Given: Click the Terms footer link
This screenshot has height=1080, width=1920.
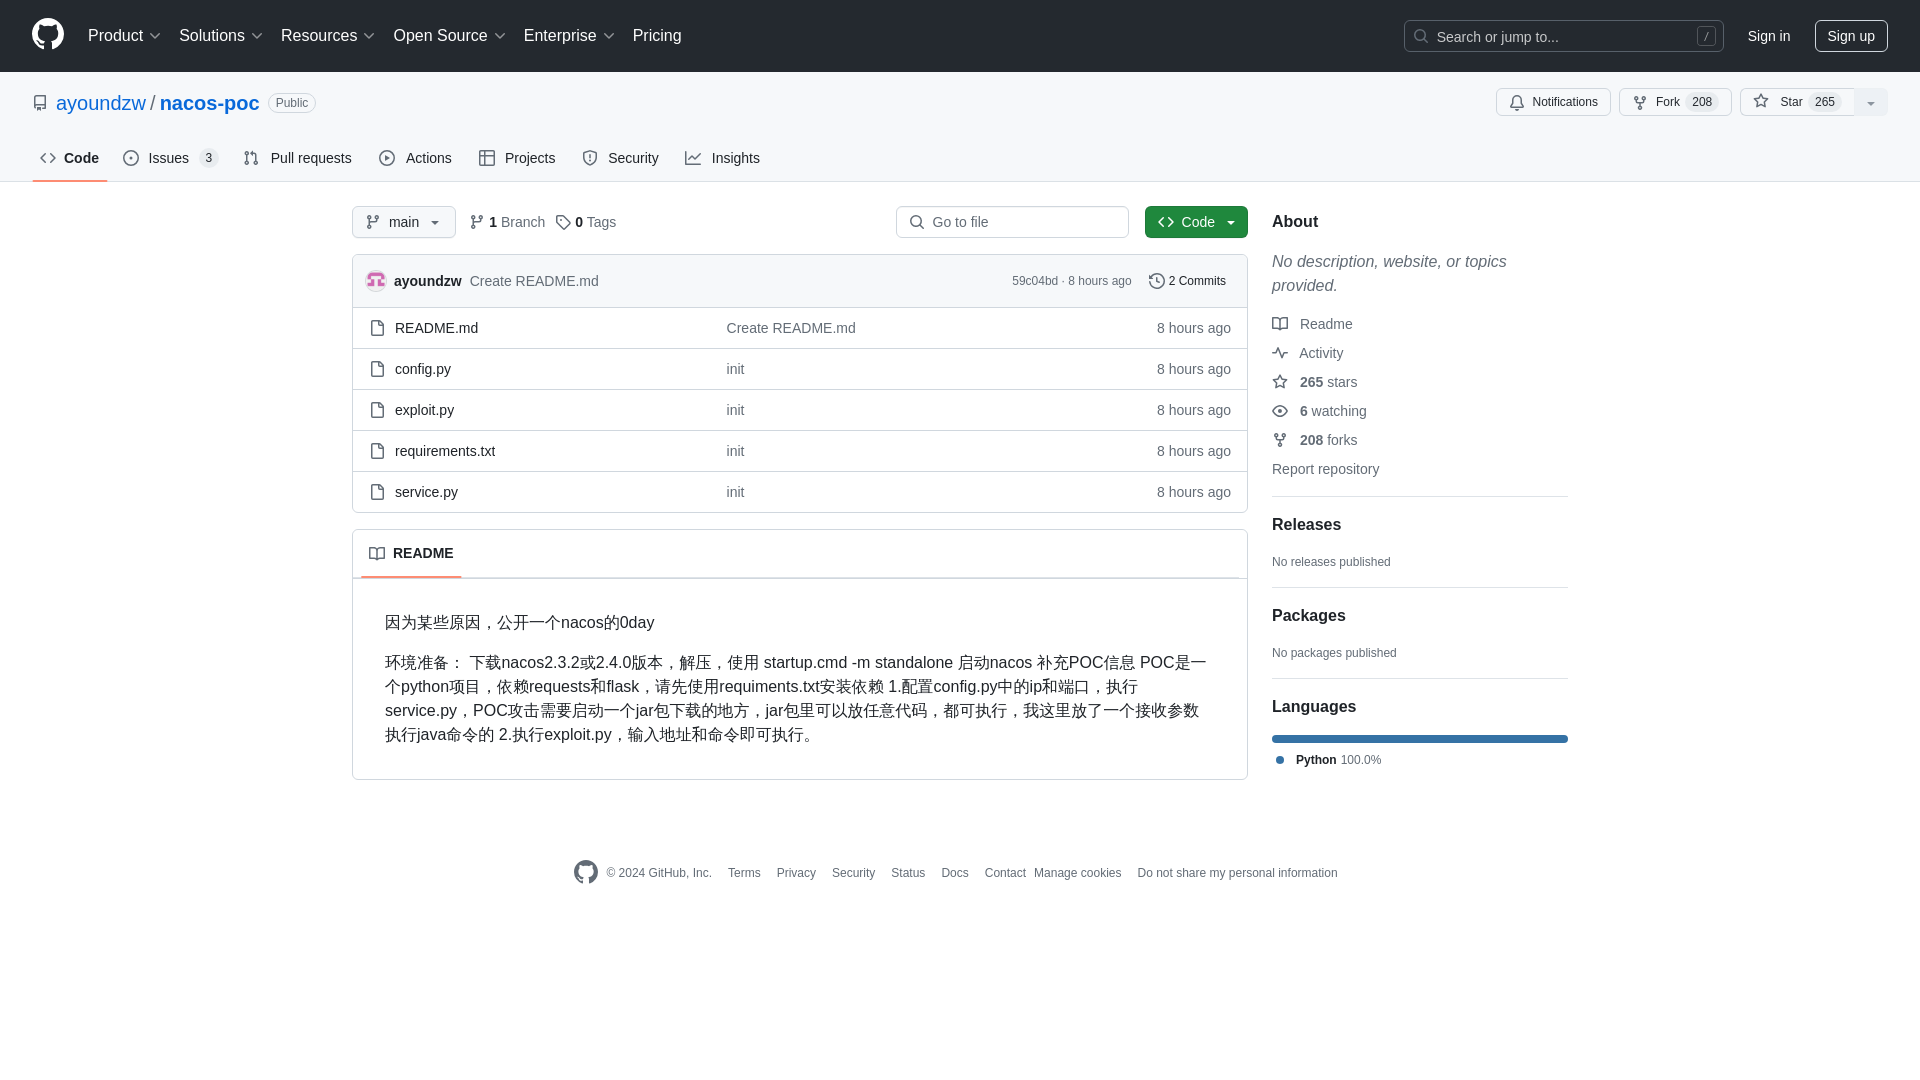Looking at the screenshot, I should point(744,873).
